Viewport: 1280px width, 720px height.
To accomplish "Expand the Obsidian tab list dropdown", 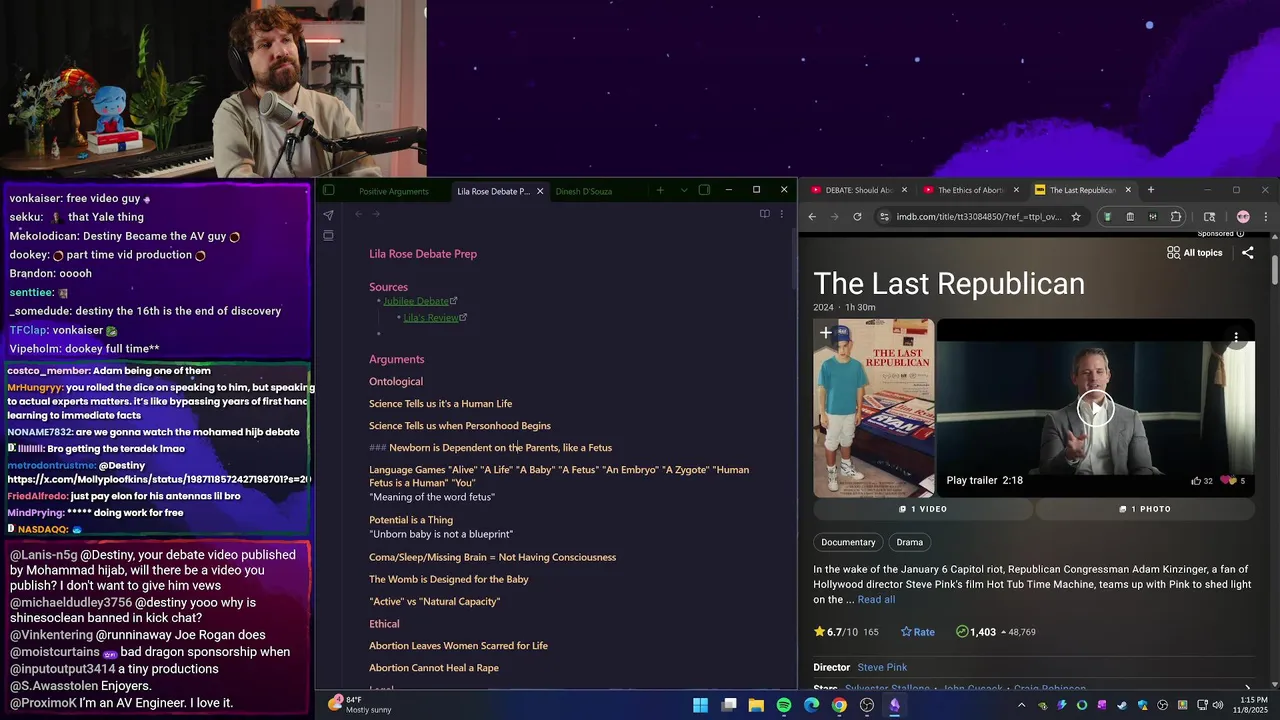I will pyautogui.click(x=684, y=190).
